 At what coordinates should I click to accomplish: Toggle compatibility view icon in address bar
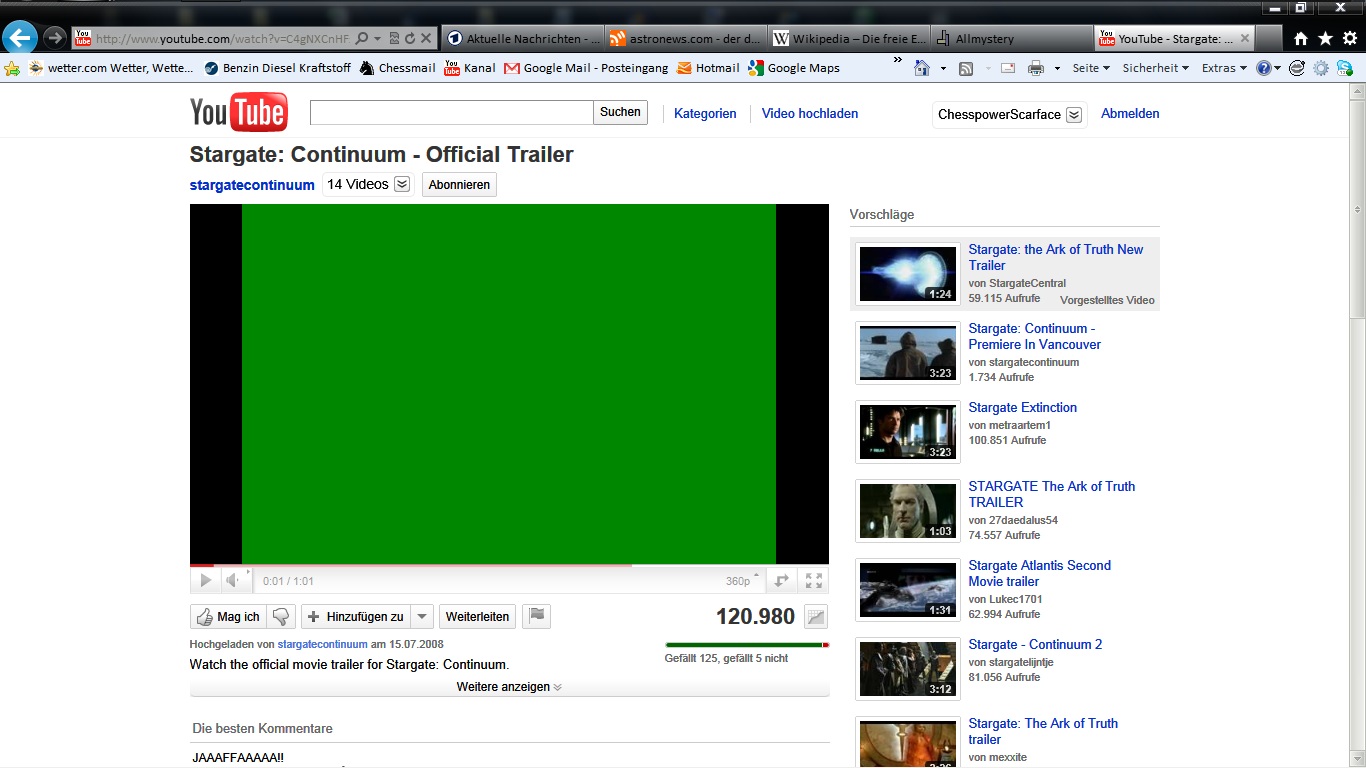click(x=394, y=39)
